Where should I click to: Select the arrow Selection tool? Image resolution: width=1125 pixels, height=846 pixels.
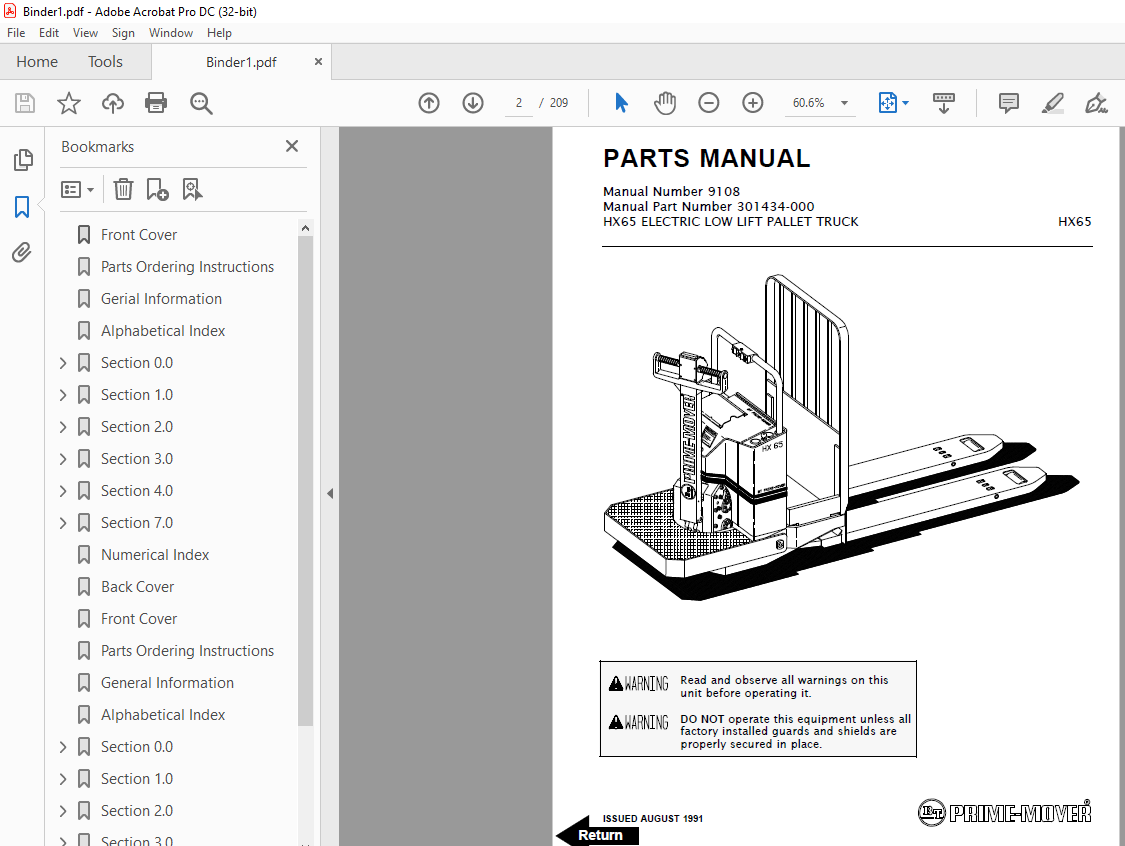621,103
